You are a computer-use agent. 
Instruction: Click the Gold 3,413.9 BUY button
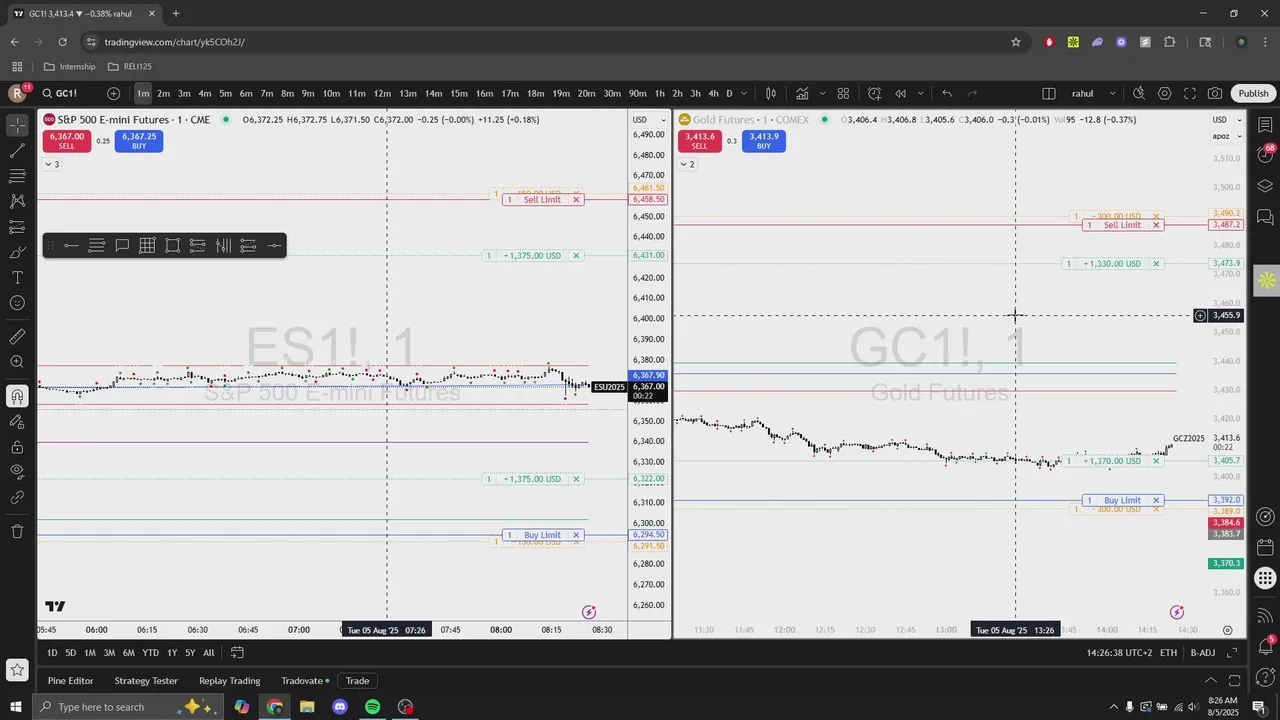tap(764, 141)
